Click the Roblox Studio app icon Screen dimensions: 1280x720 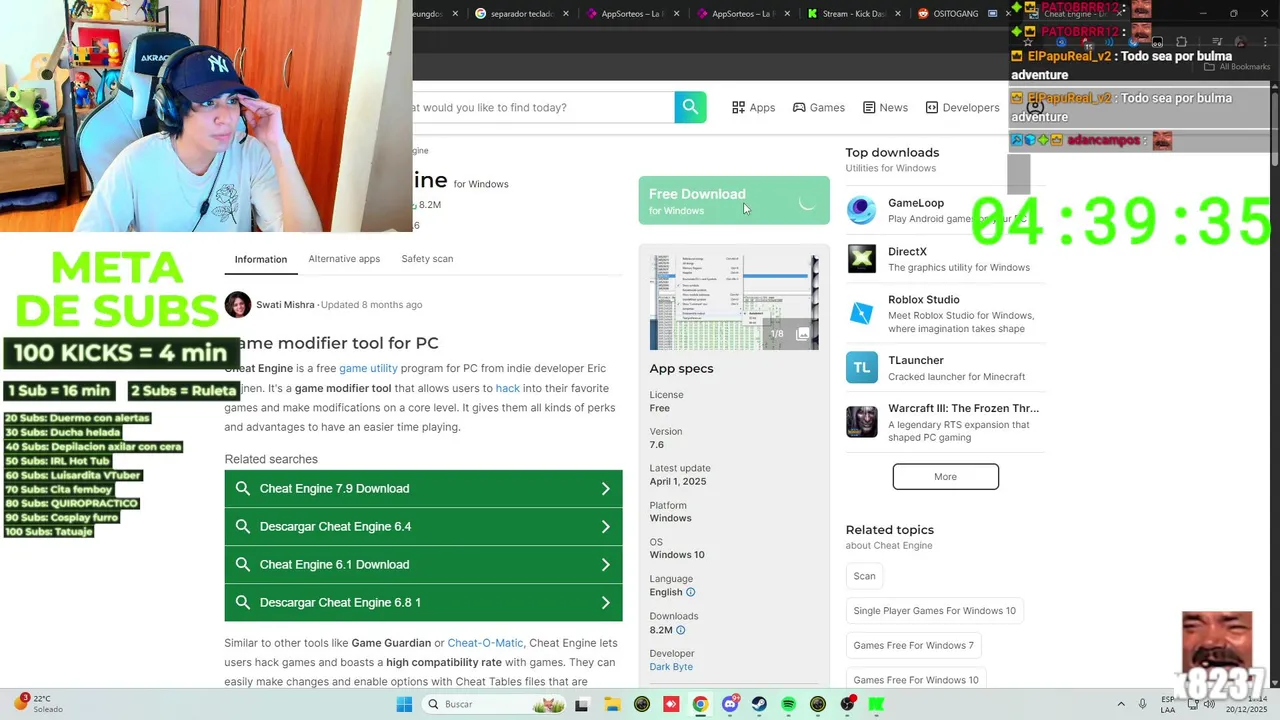[861, 314]
